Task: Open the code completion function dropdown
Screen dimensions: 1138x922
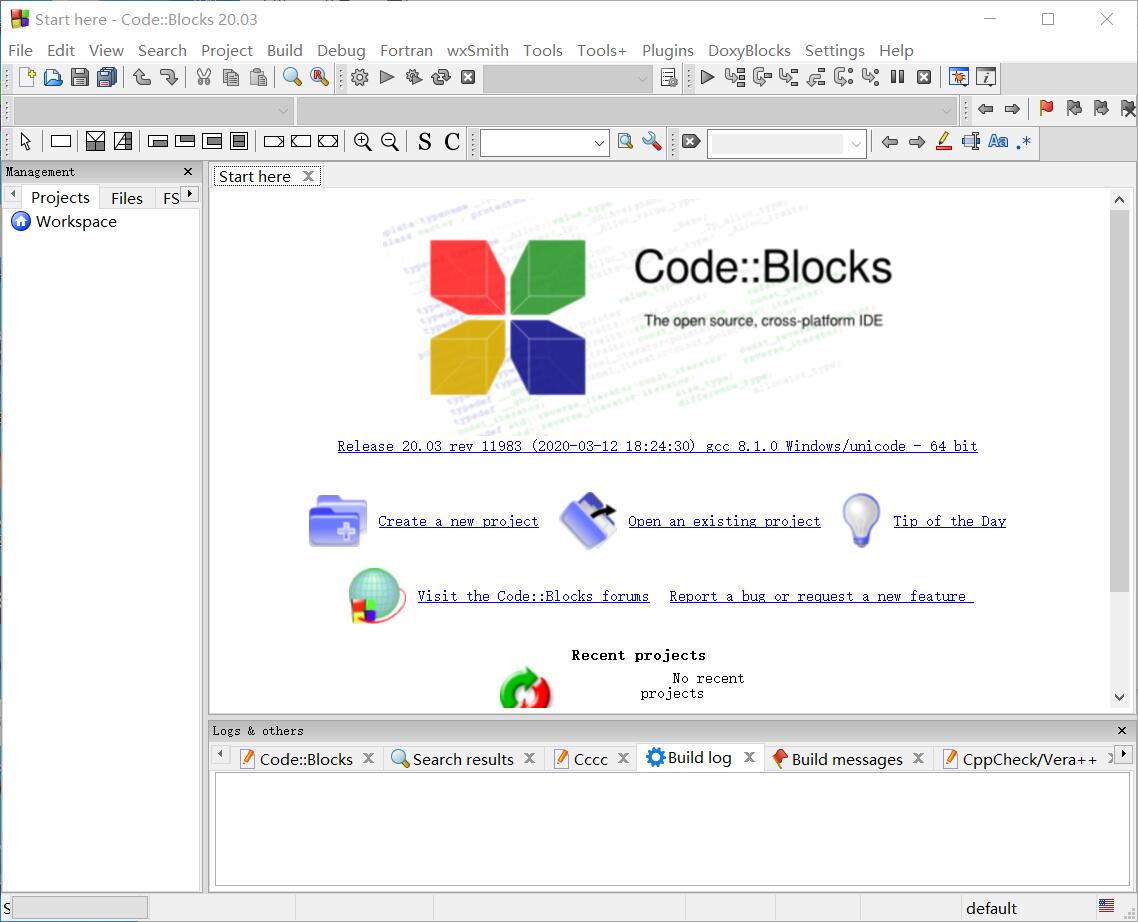Action: (x=626, y=111)
